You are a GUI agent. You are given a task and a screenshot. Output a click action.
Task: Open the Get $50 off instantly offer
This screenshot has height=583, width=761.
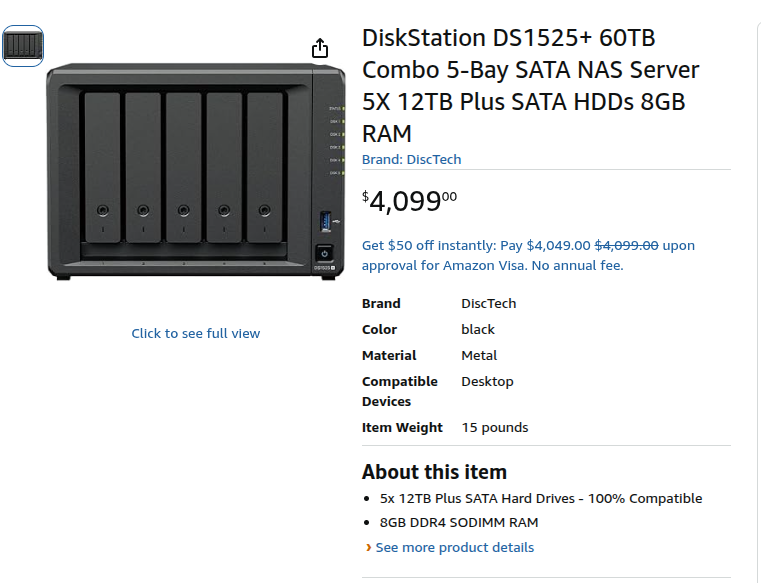[529, 255]
